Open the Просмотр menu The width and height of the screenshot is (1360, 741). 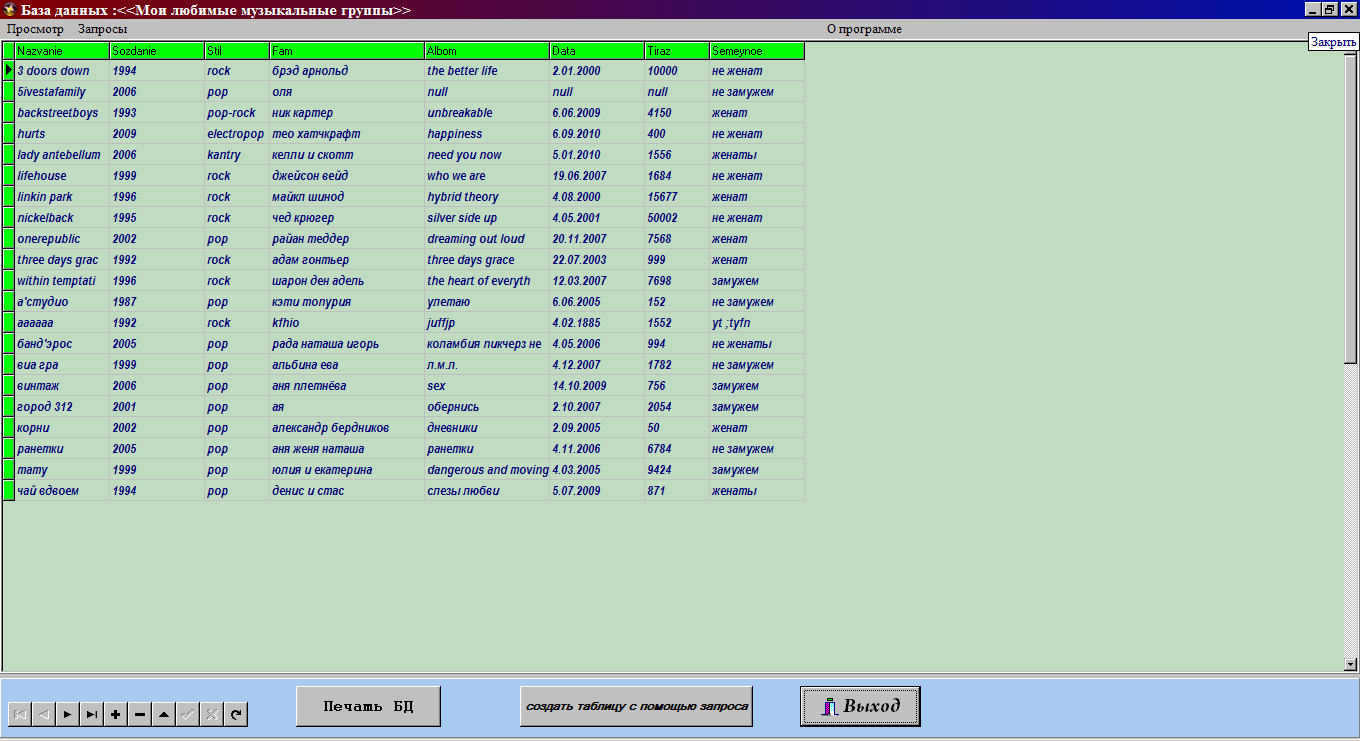35,29
